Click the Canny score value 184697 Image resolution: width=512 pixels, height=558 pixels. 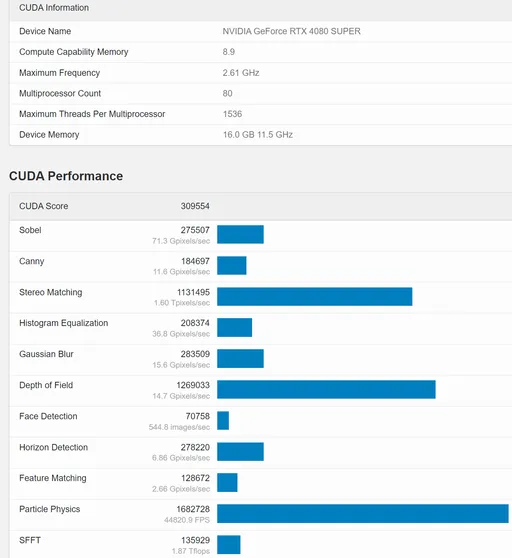(x=195, y=261)
